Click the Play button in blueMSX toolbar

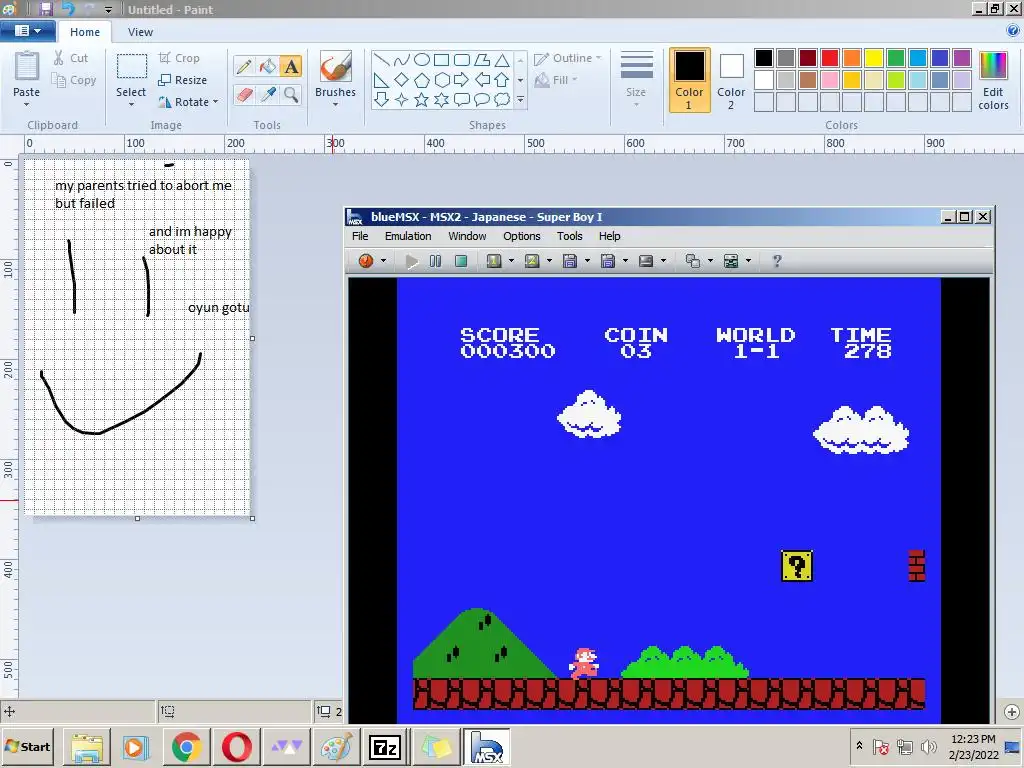click(x=411, y=261)
